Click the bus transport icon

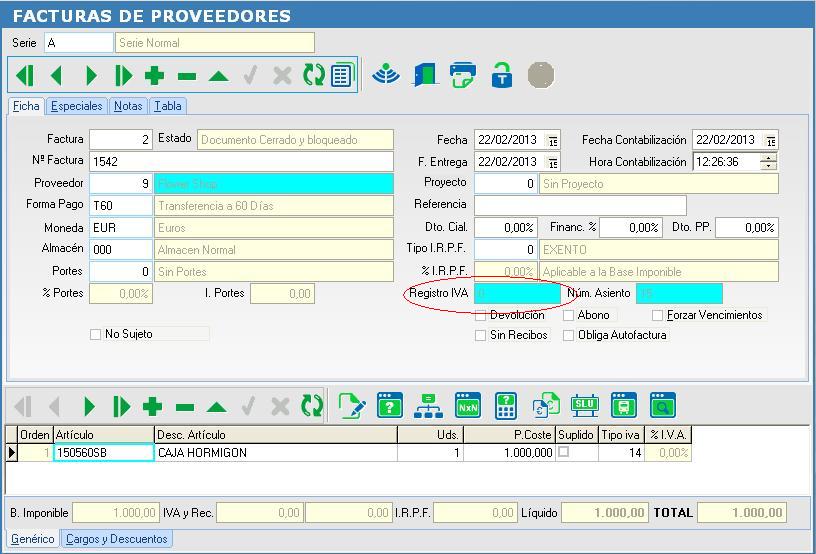tap(623, 405)
